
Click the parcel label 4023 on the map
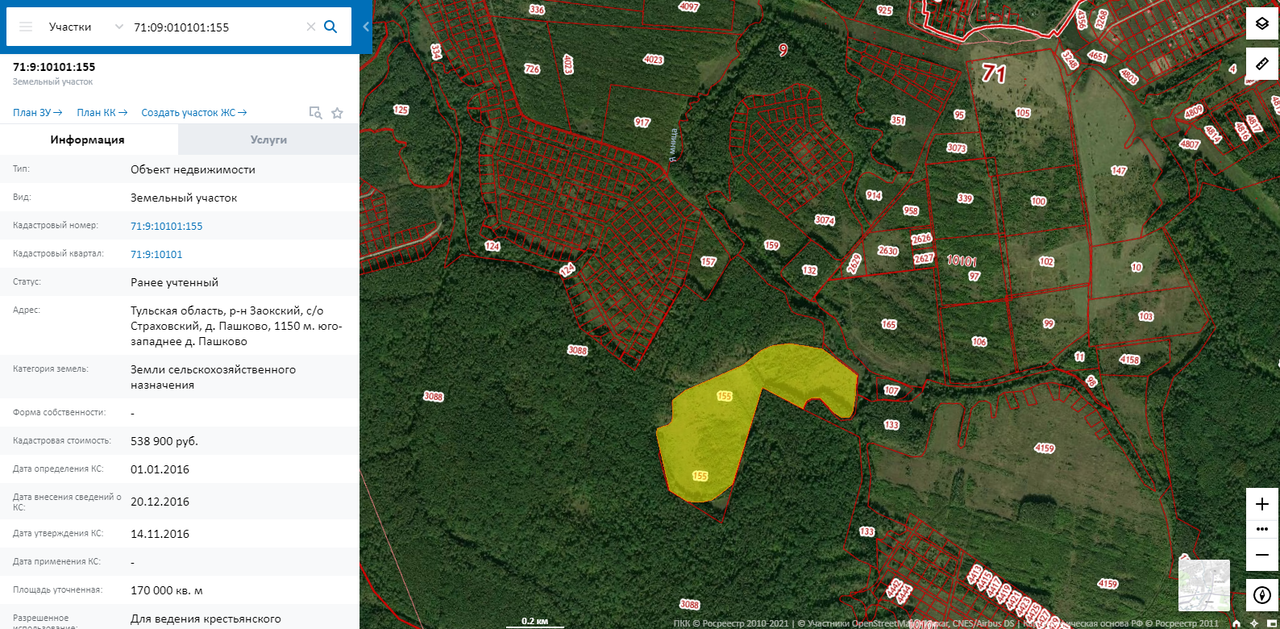click(653, 59)
